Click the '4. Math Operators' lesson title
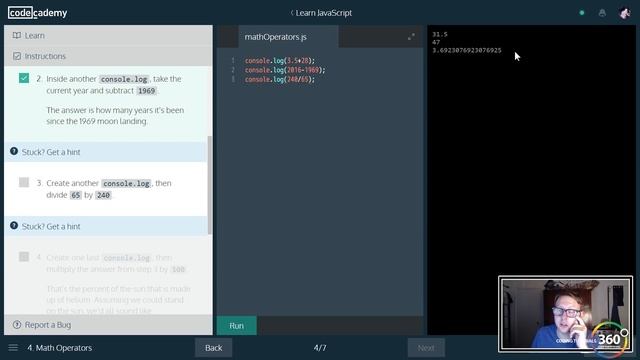The height and width of the screenshot is (360, 640). tap(60, 348)
